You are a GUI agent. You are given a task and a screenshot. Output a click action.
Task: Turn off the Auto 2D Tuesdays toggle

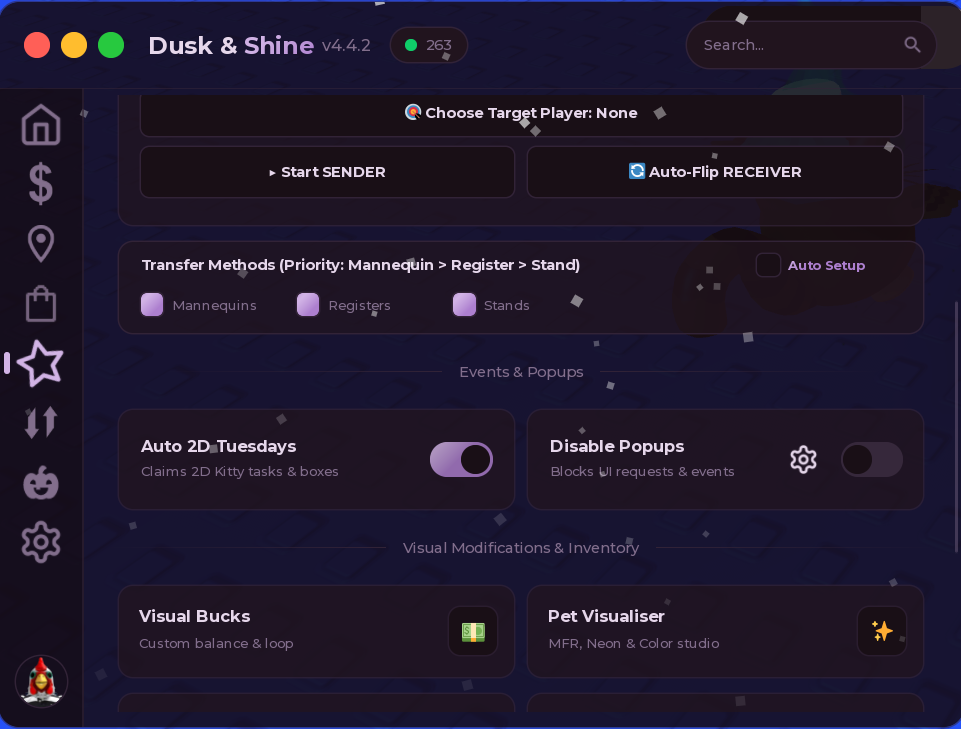pos(461,459)
